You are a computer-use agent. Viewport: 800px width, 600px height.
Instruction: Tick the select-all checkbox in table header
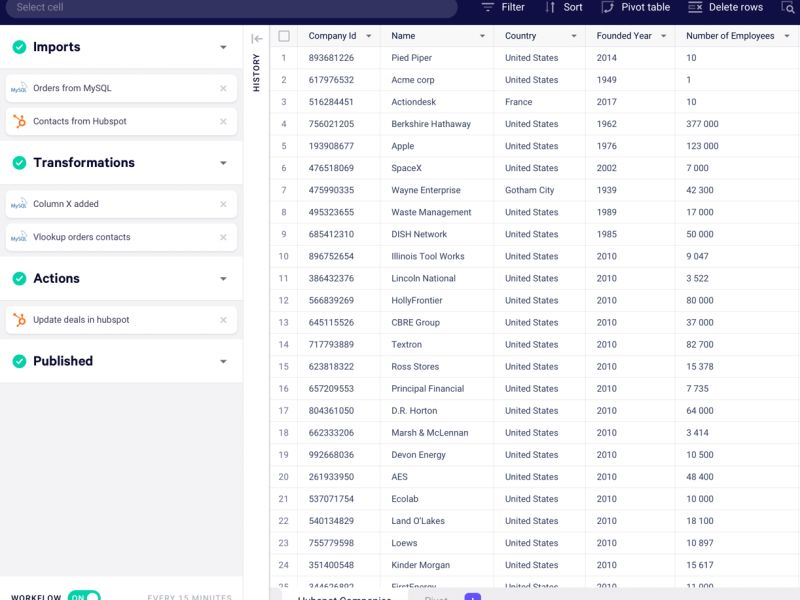pos(284,36)
